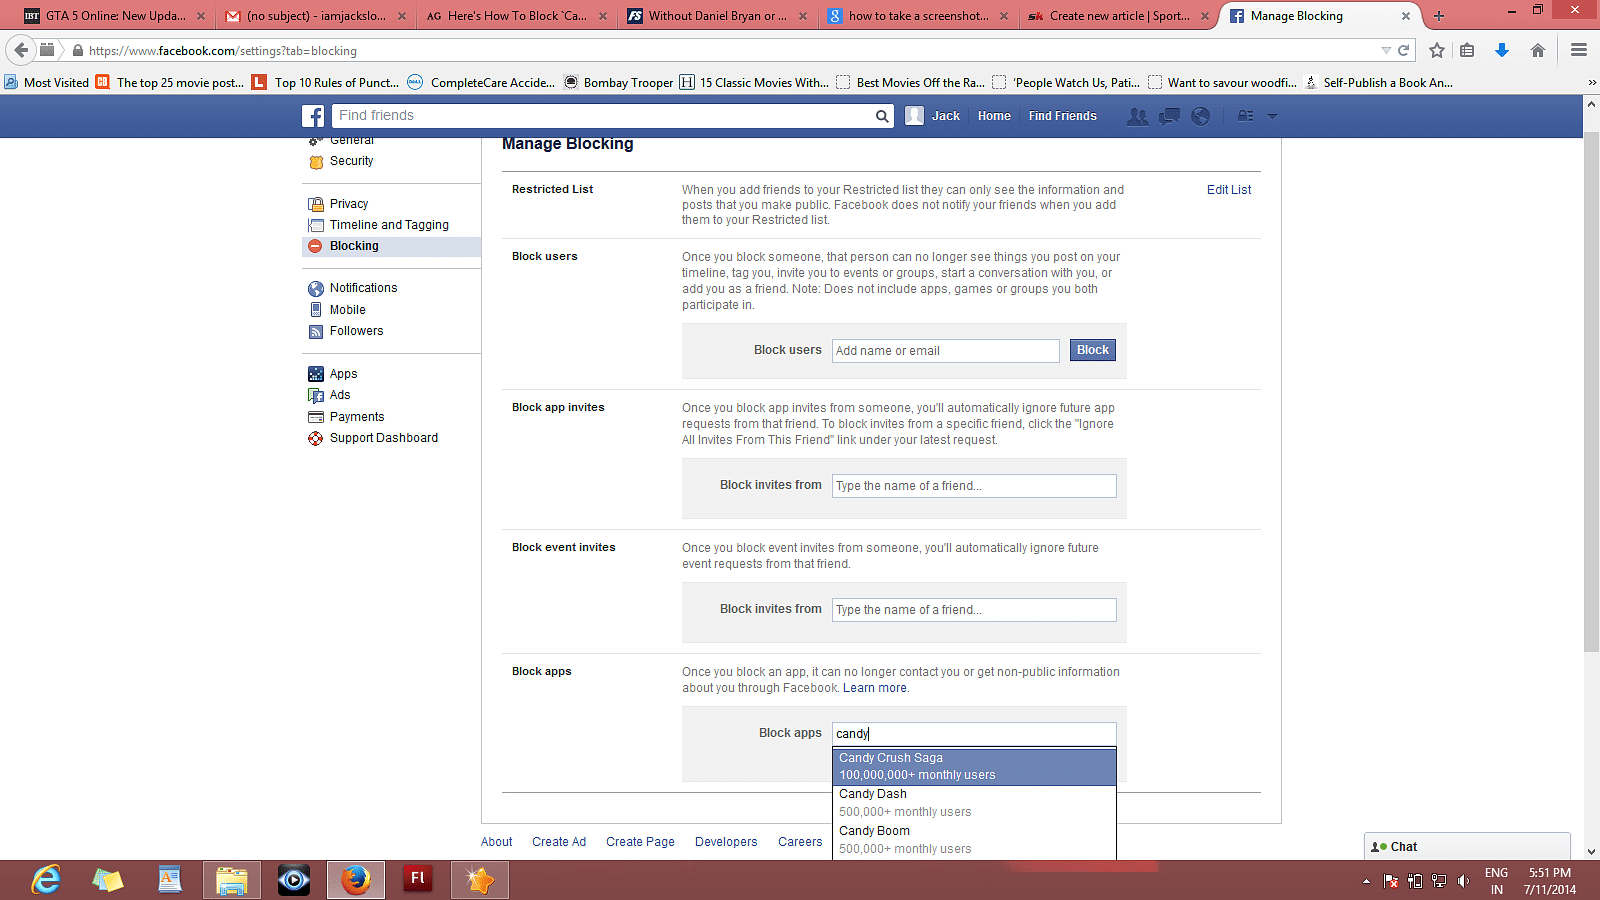Open Internet Explorer from the taskbar
Screen dimensions: 1600x900
coord(46,880)
